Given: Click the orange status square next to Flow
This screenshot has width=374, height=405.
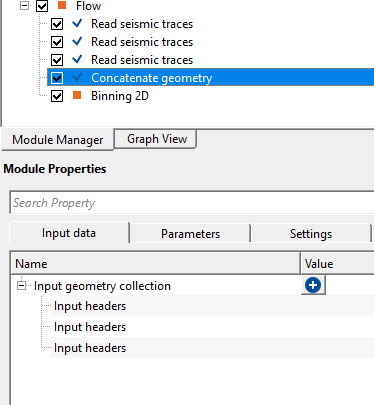Looking at the screenshot, I should [x=62, y=5].
